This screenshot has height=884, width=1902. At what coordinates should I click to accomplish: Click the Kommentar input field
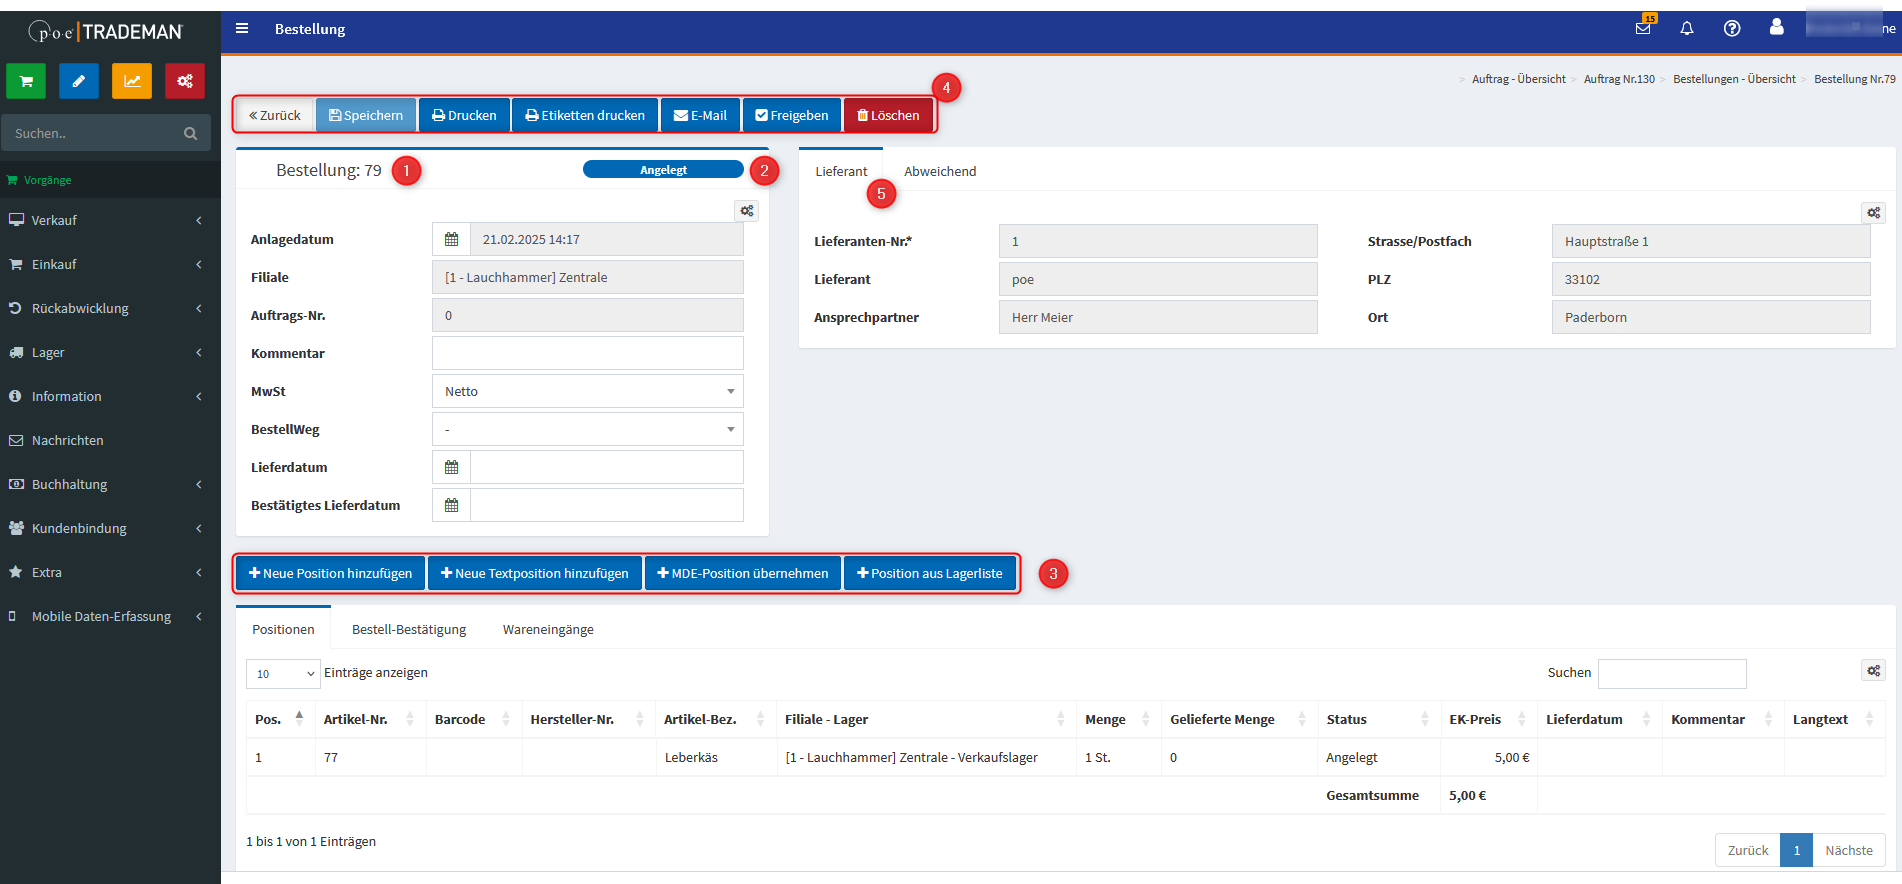[588, 353]
